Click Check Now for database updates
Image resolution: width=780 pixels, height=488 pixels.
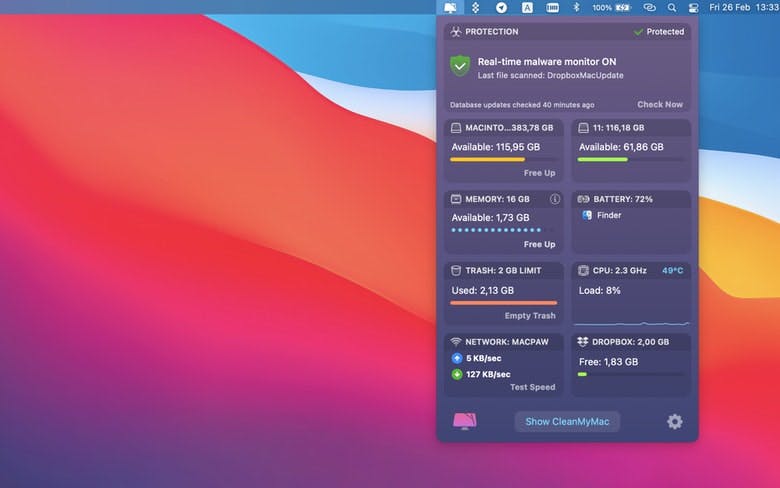[660, 104]
